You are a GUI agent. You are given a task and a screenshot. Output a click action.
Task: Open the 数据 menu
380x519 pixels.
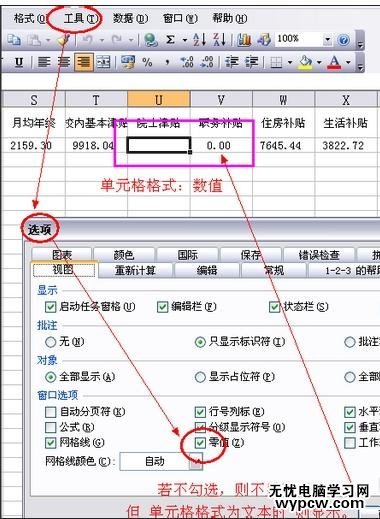click(130, 18)
